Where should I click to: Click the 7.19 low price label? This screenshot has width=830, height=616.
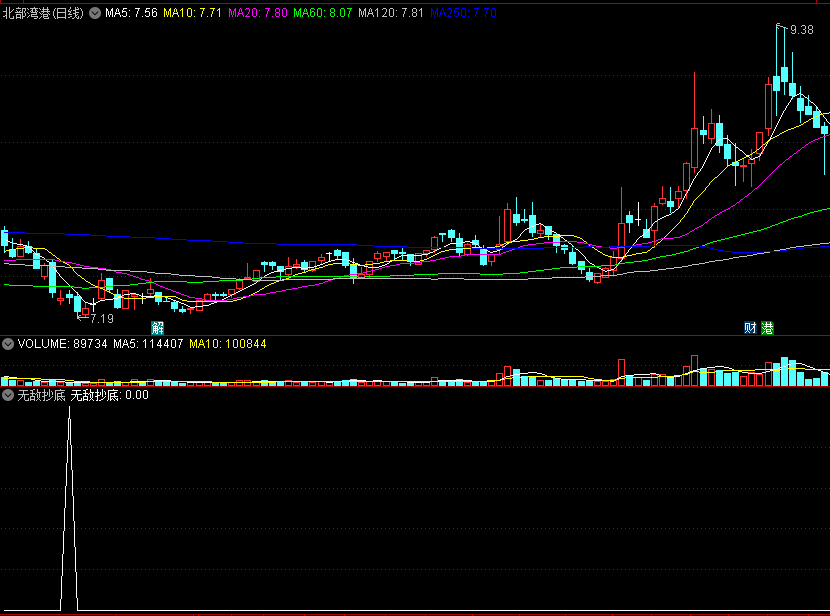(x=102, y=319)
